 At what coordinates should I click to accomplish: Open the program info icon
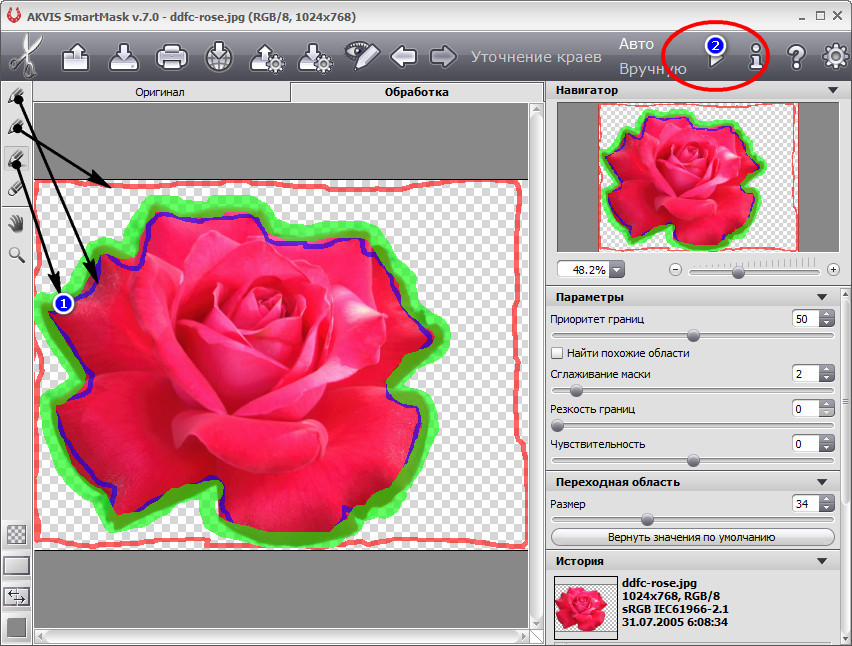coord(757,57)
